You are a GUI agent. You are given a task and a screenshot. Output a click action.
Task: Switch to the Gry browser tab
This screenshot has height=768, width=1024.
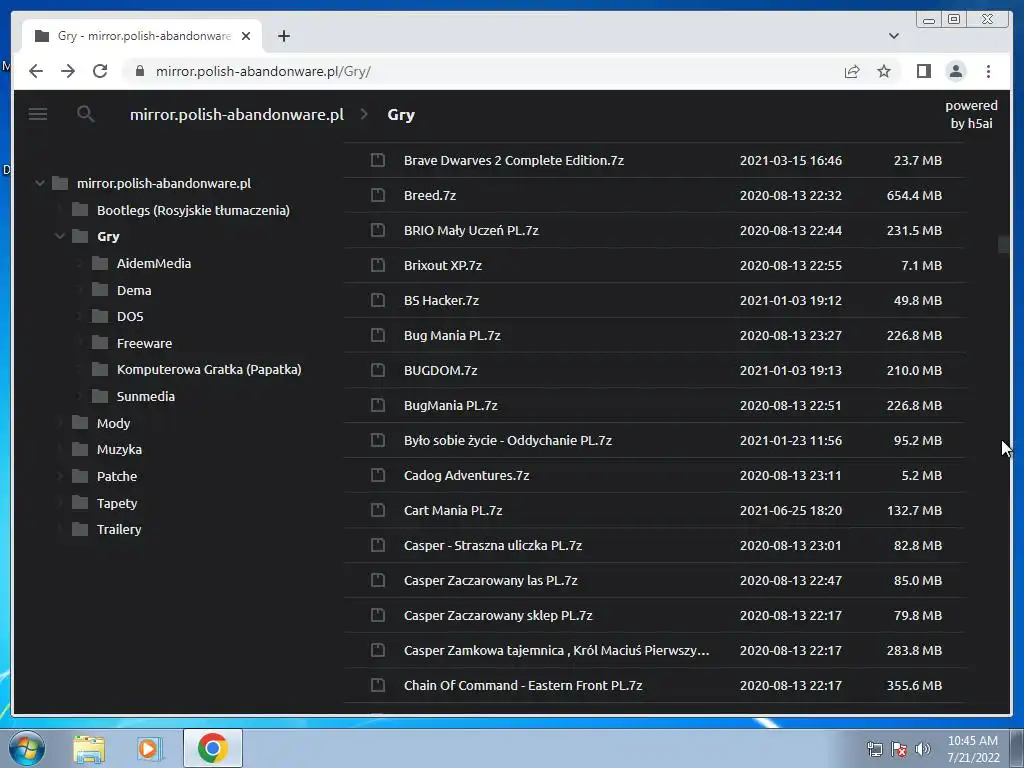click(142, 36)
